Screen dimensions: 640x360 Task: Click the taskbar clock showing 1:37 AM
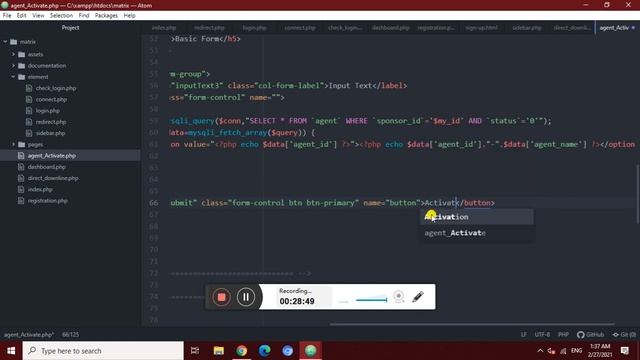(600, 351)
